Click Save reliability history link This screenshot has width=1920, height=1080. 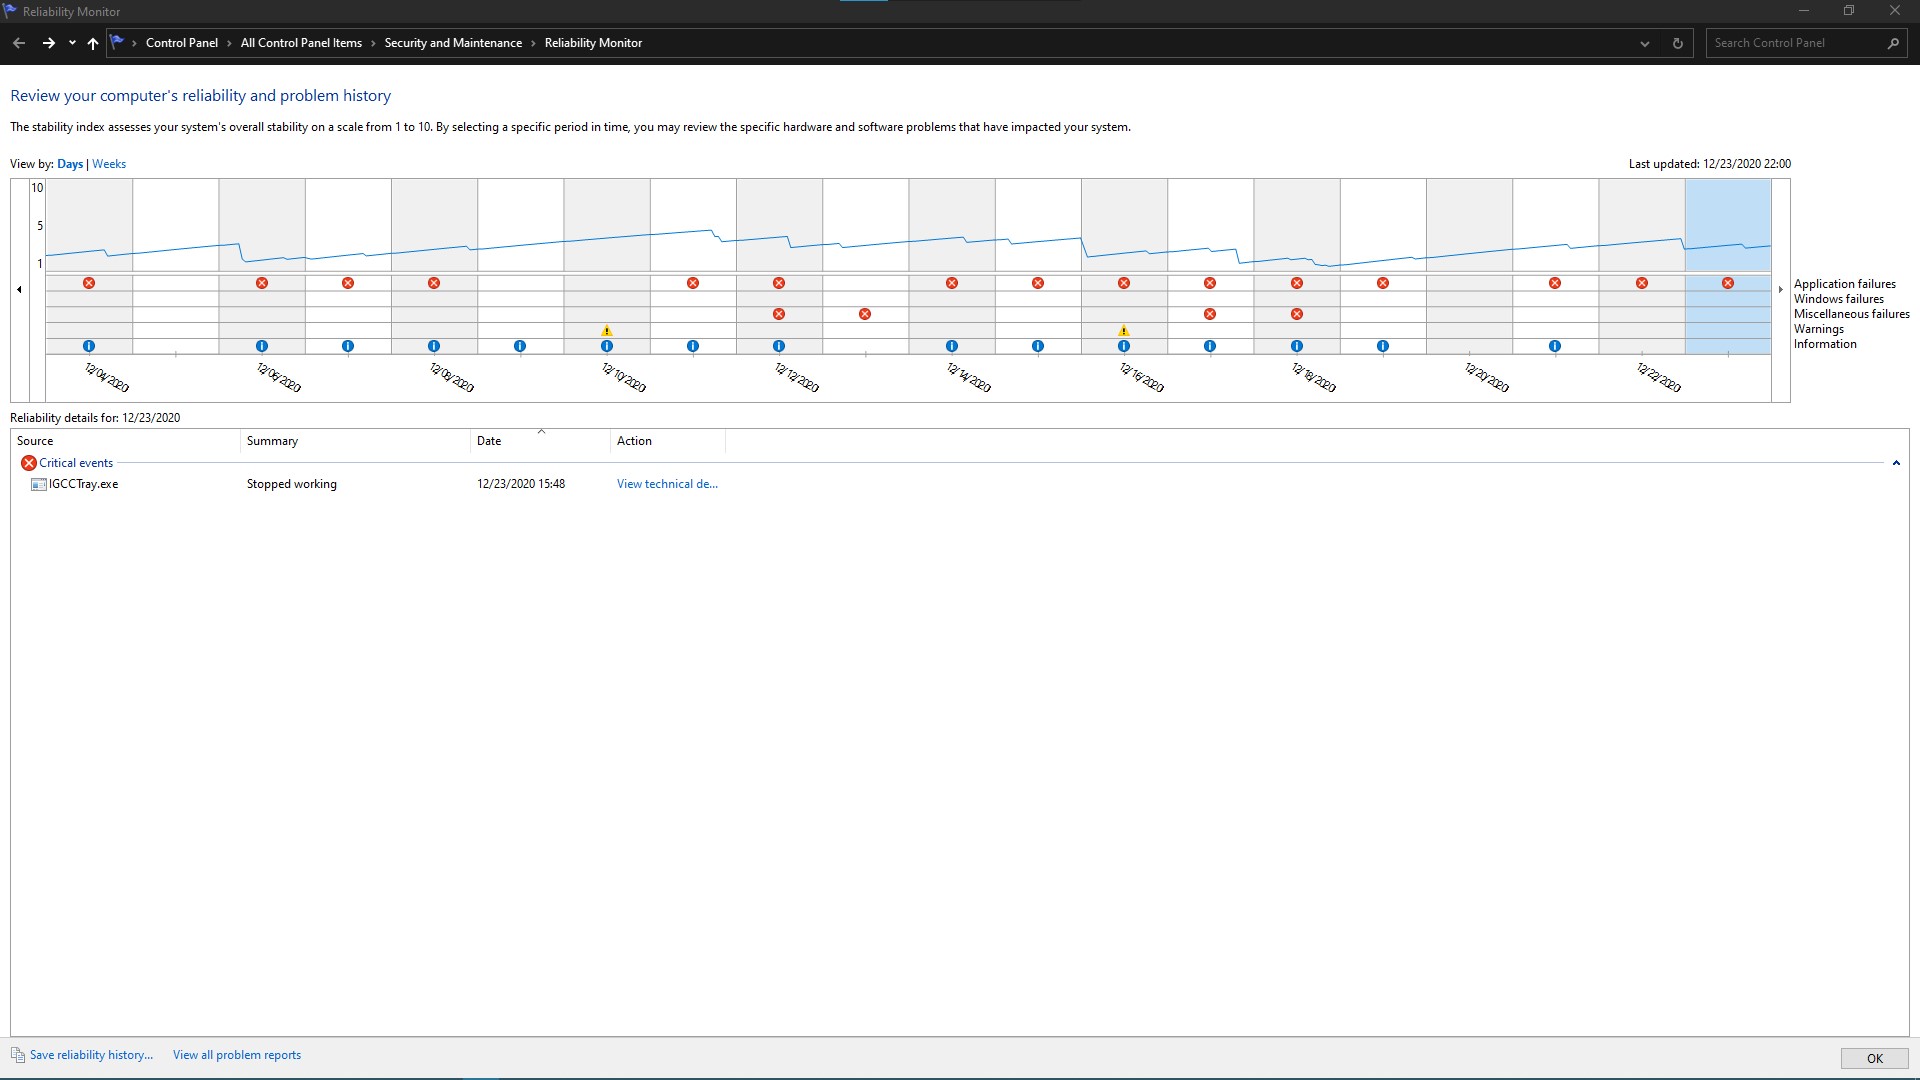(91, 1055)
